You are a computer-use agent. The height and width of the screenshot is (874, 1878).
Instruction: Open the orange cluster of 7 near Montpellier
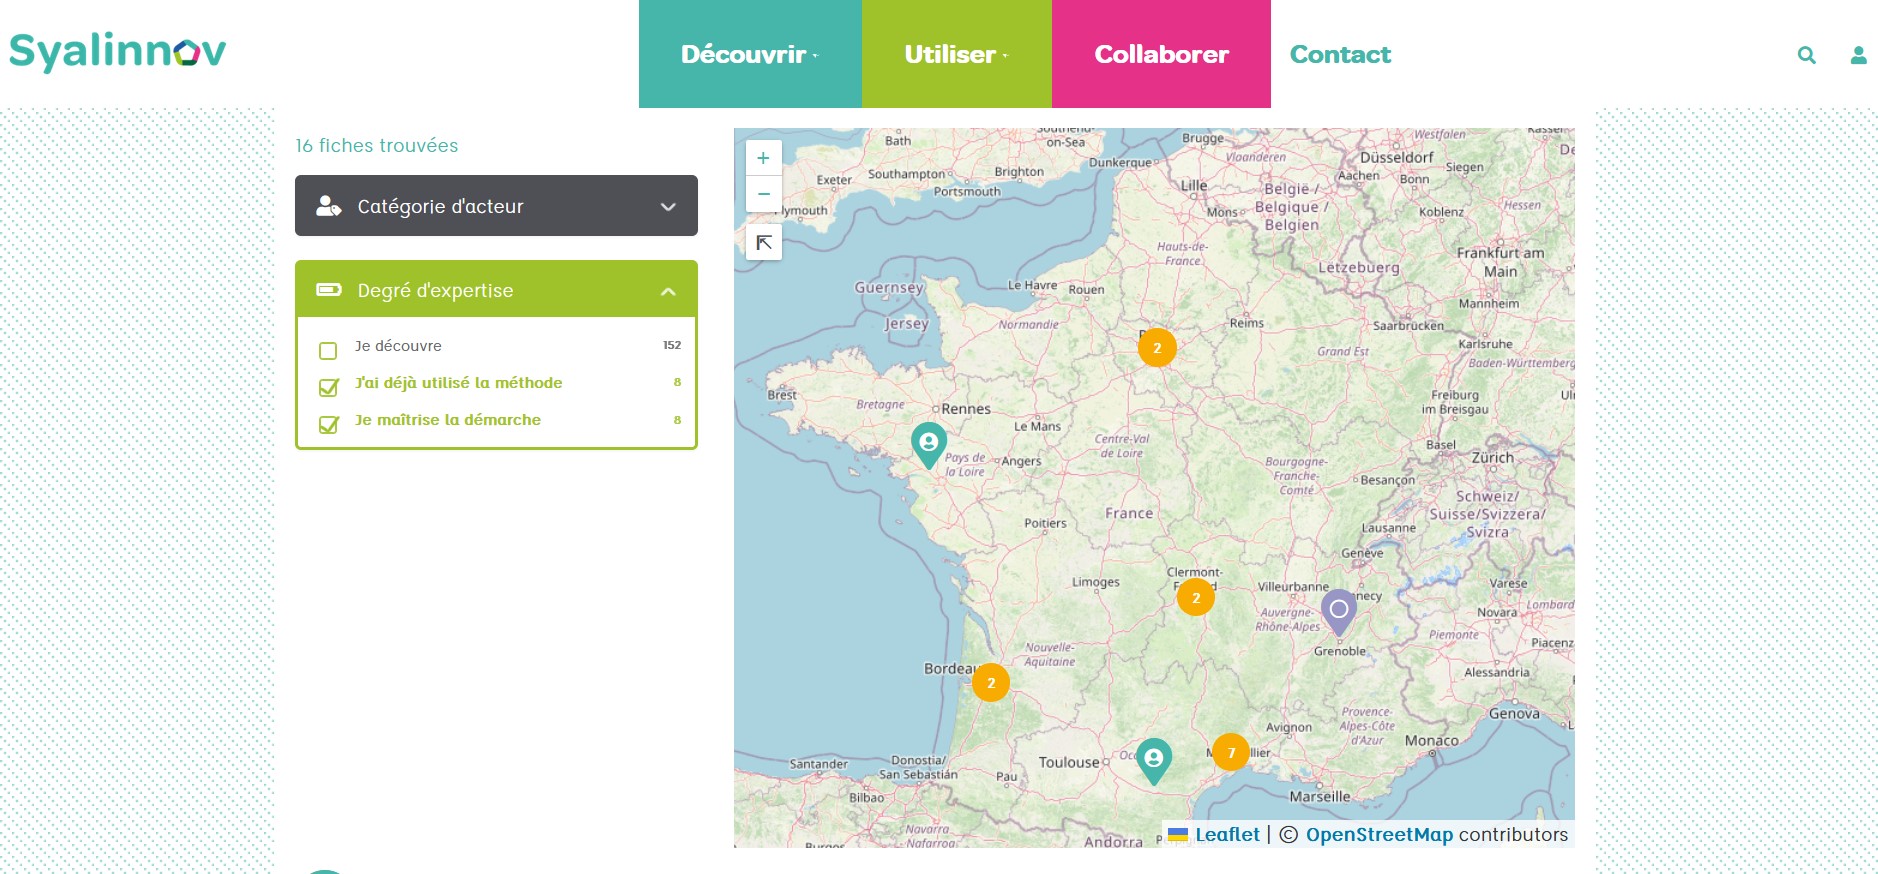click(1230, 752)
